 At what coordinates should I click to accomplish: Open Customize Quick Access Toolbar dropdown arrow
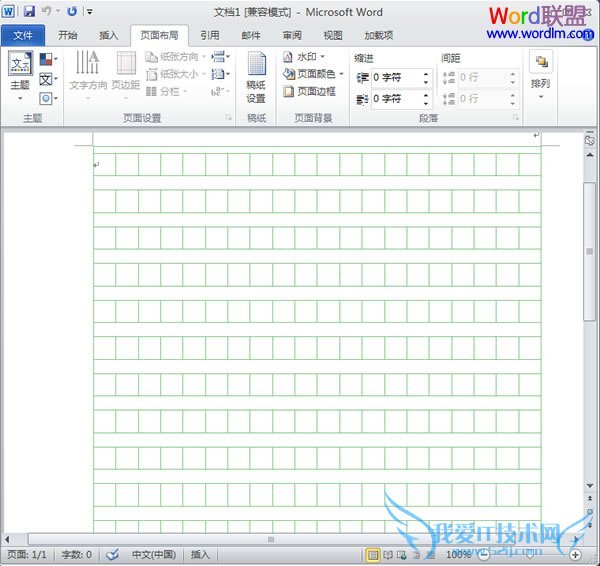click(90, 12)
